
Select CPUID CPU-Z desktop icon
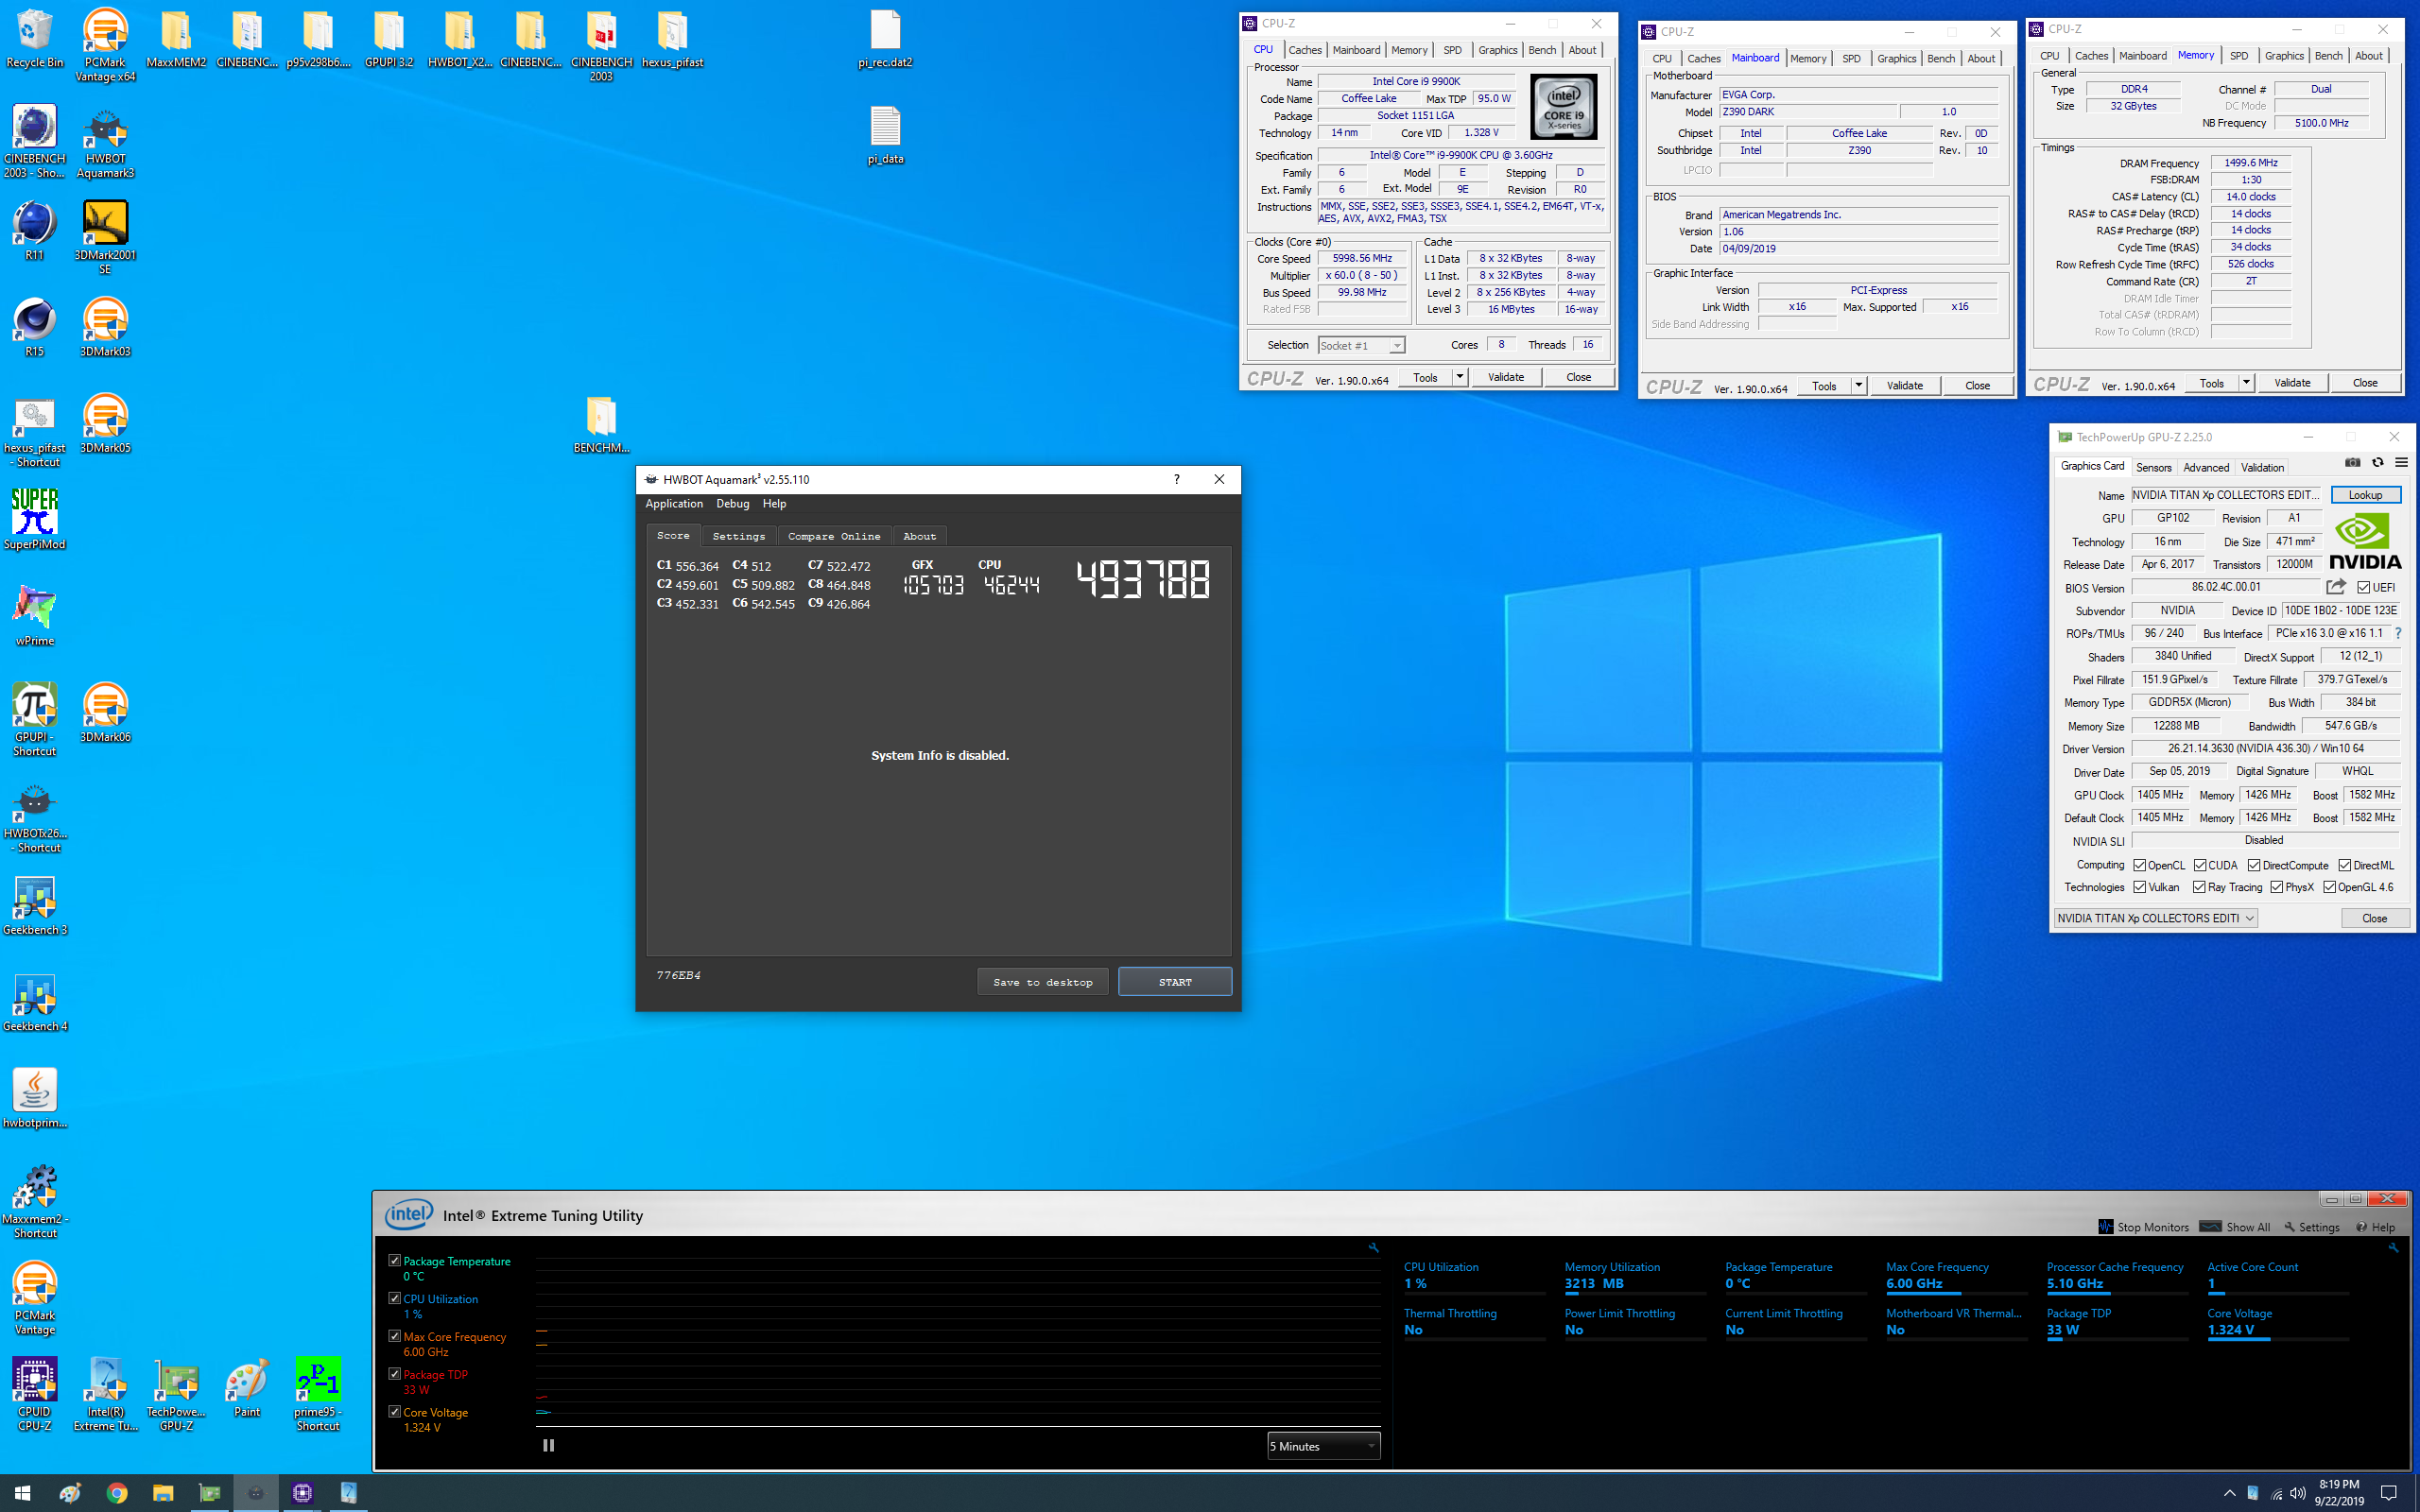pyautogui.click(x=34, y=1394)
